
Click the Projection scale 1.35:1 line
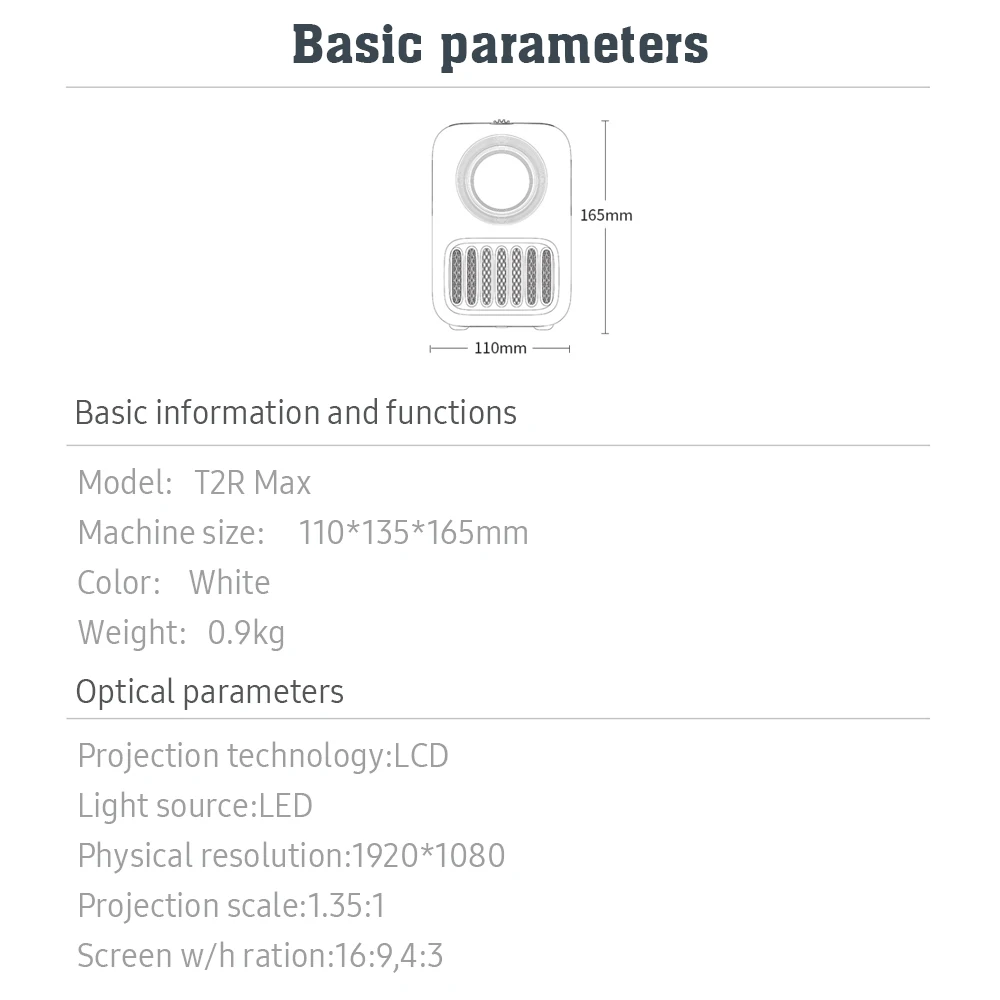232,906
